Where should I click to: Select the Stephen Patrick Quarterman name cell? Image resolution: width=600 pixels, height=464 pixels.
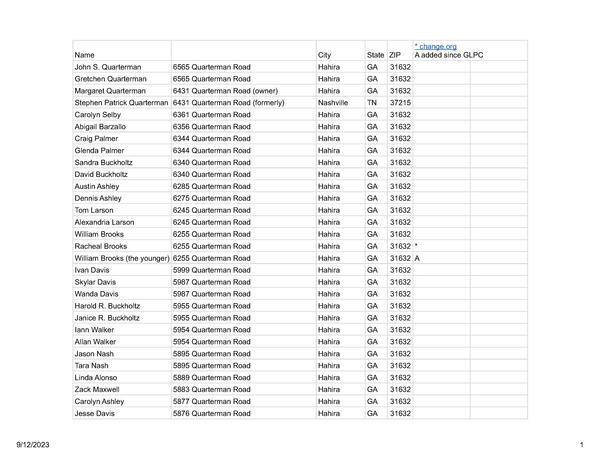click(121, 102)
